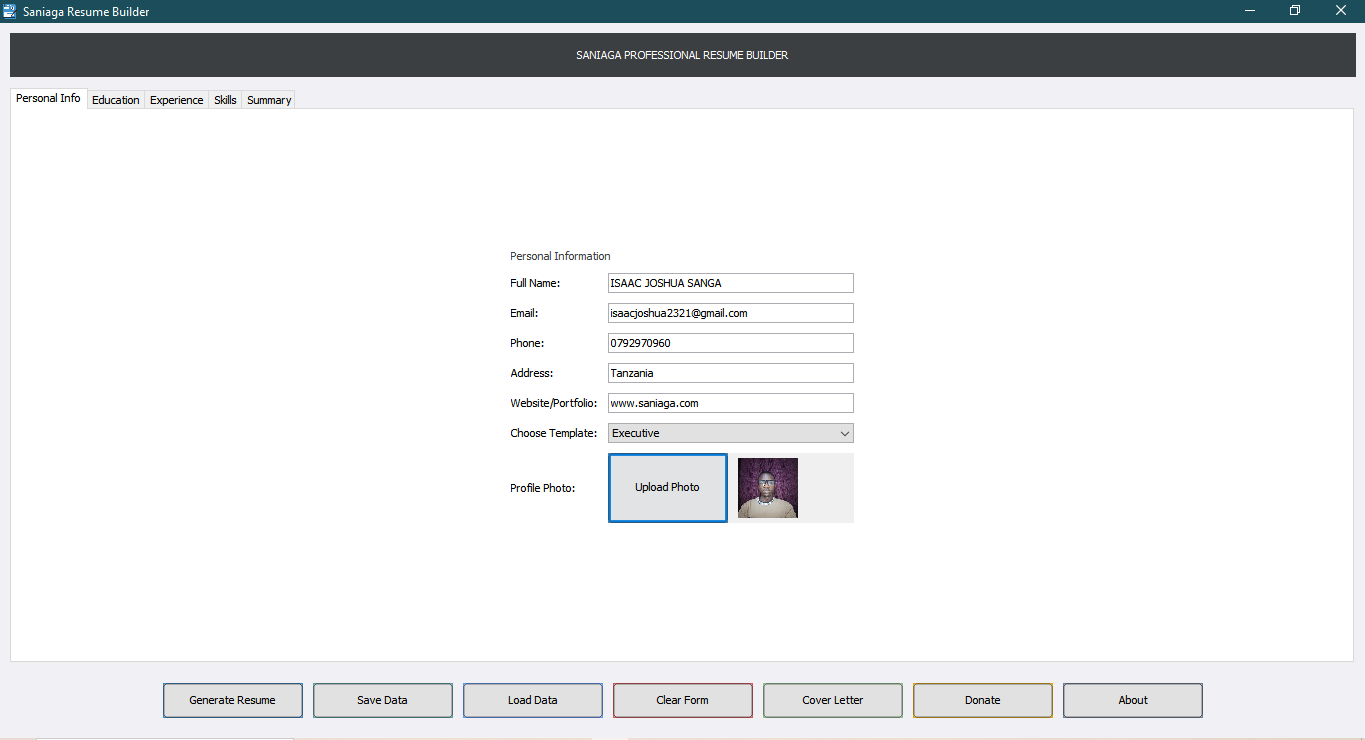Select the Personal Info tab
The image size is (1365, 740).
(48, 98)
